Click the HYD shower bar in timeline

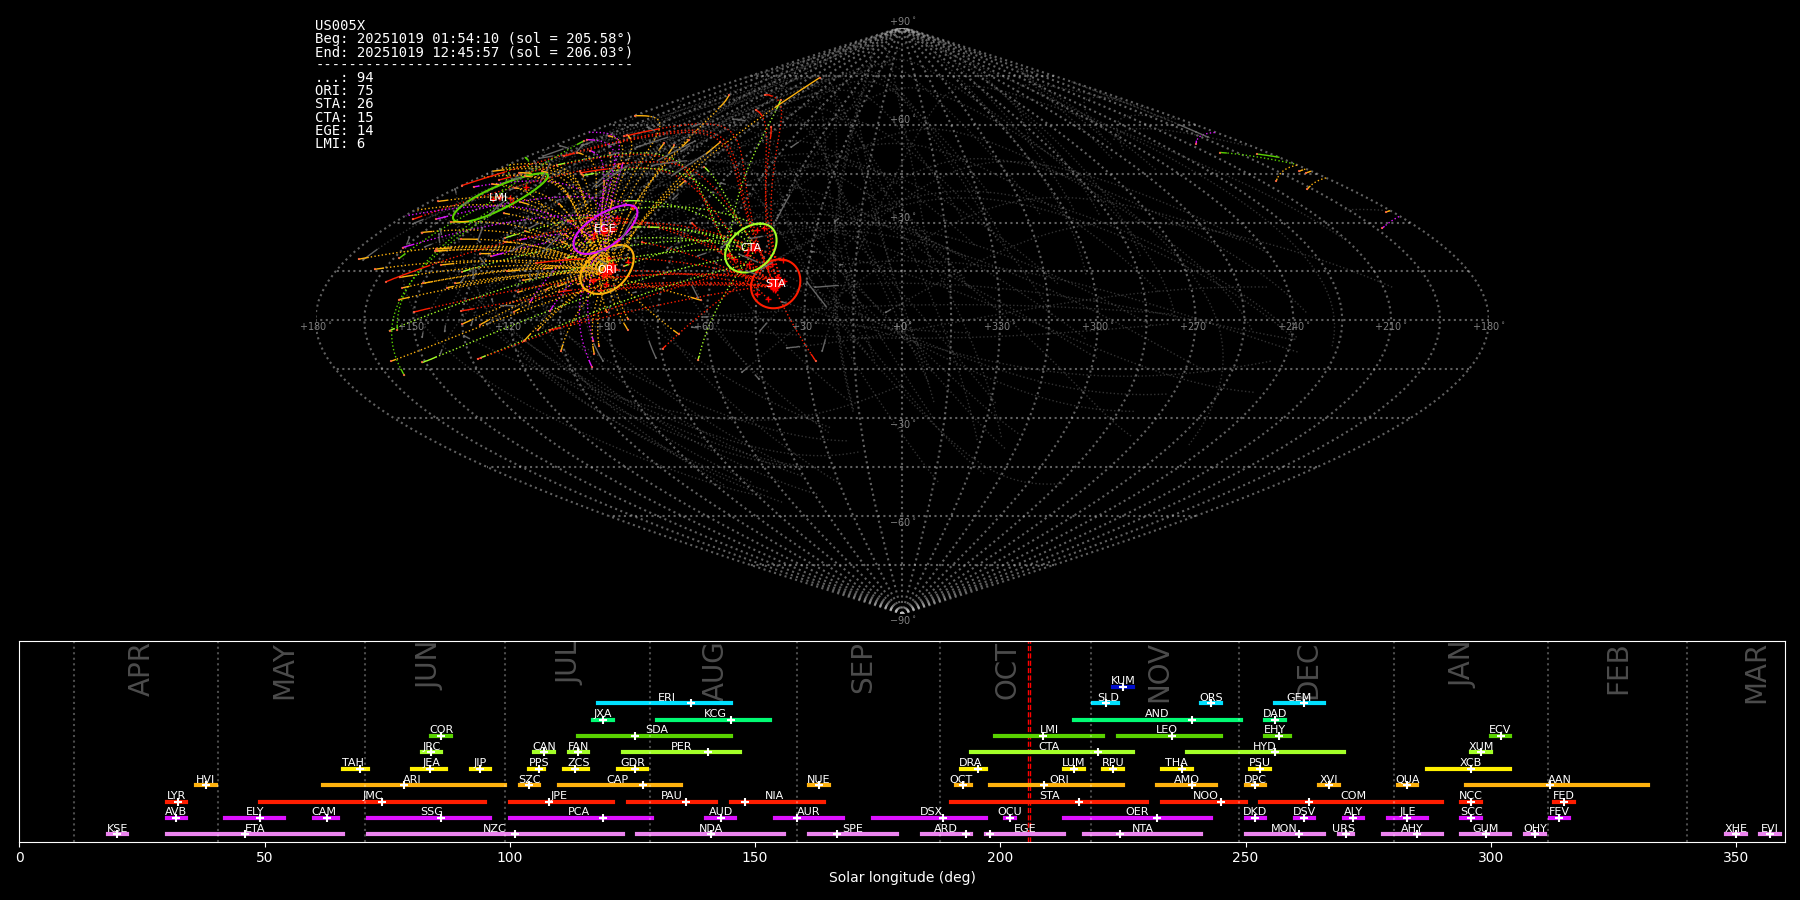tap(1265, 752)
